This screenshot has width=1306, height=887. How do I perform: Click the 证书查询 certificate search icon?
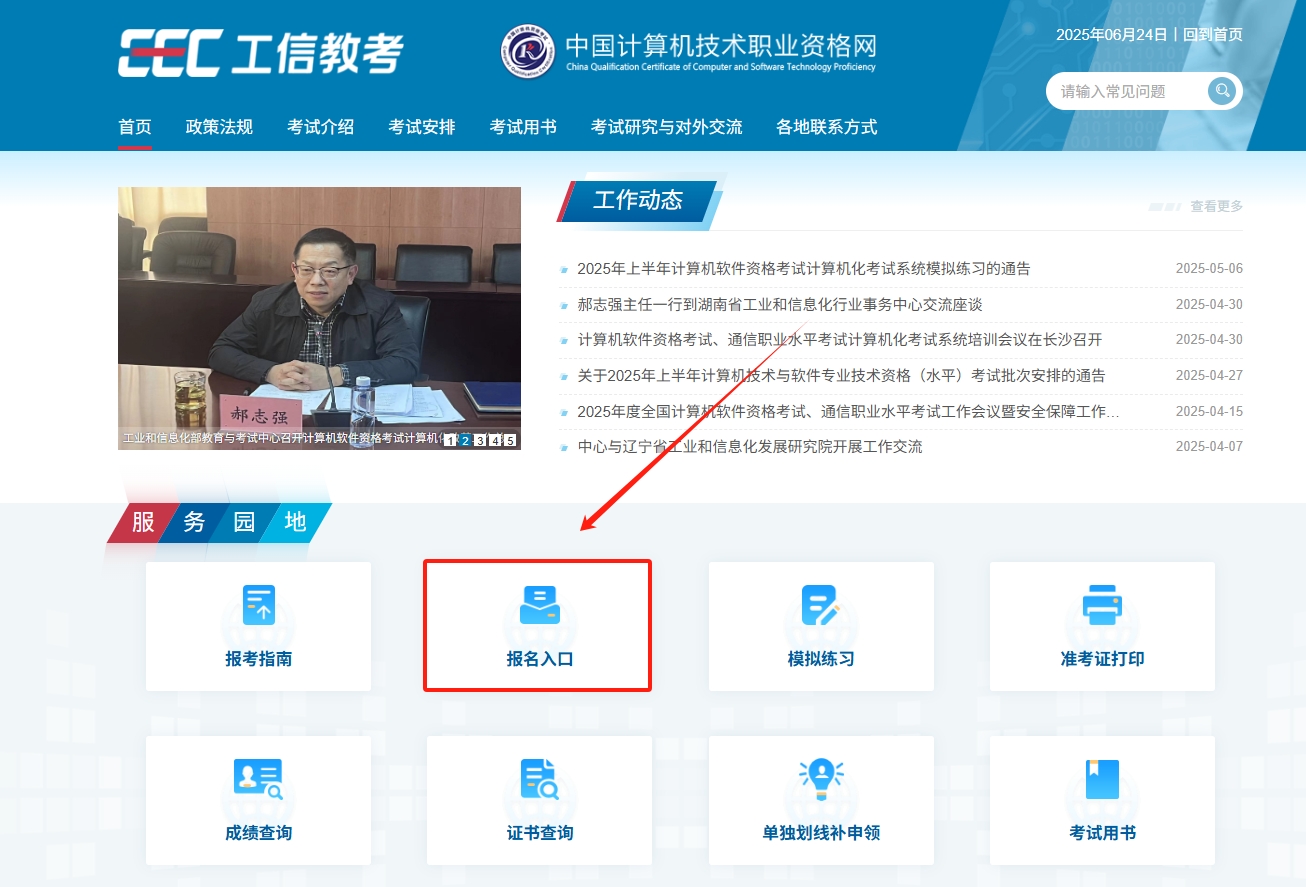pos(539,780)
